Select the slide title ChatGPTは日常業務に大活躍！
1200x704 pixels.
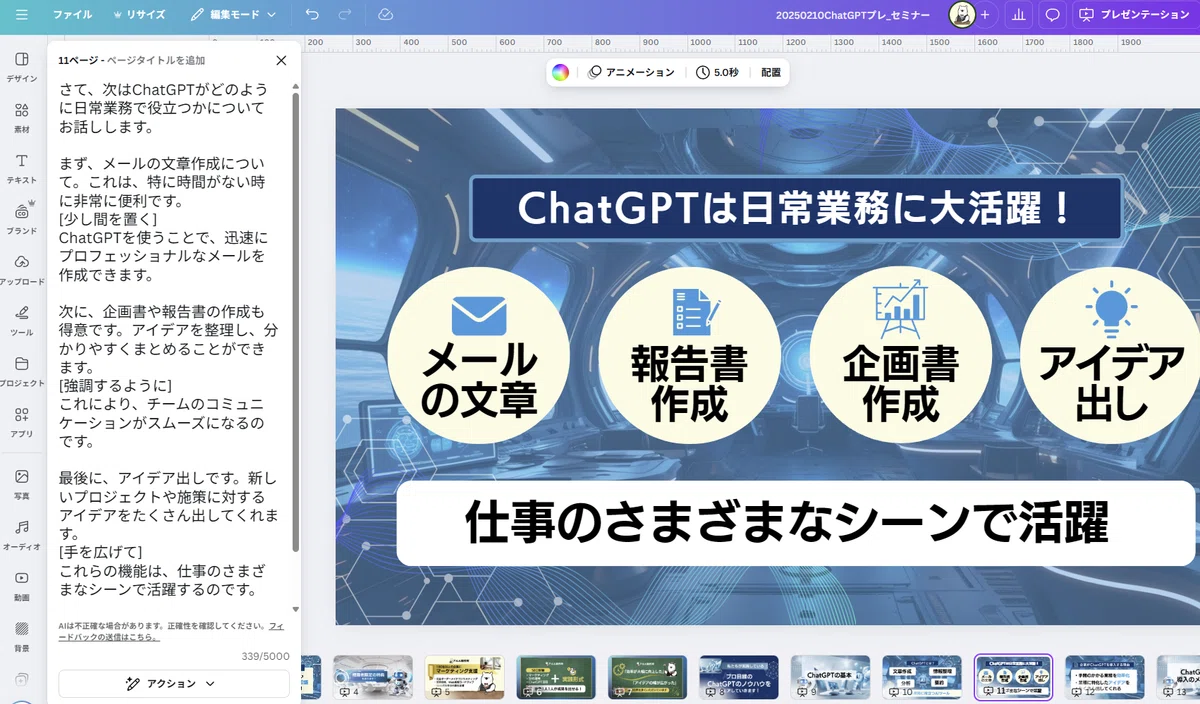tap(795, 208)
